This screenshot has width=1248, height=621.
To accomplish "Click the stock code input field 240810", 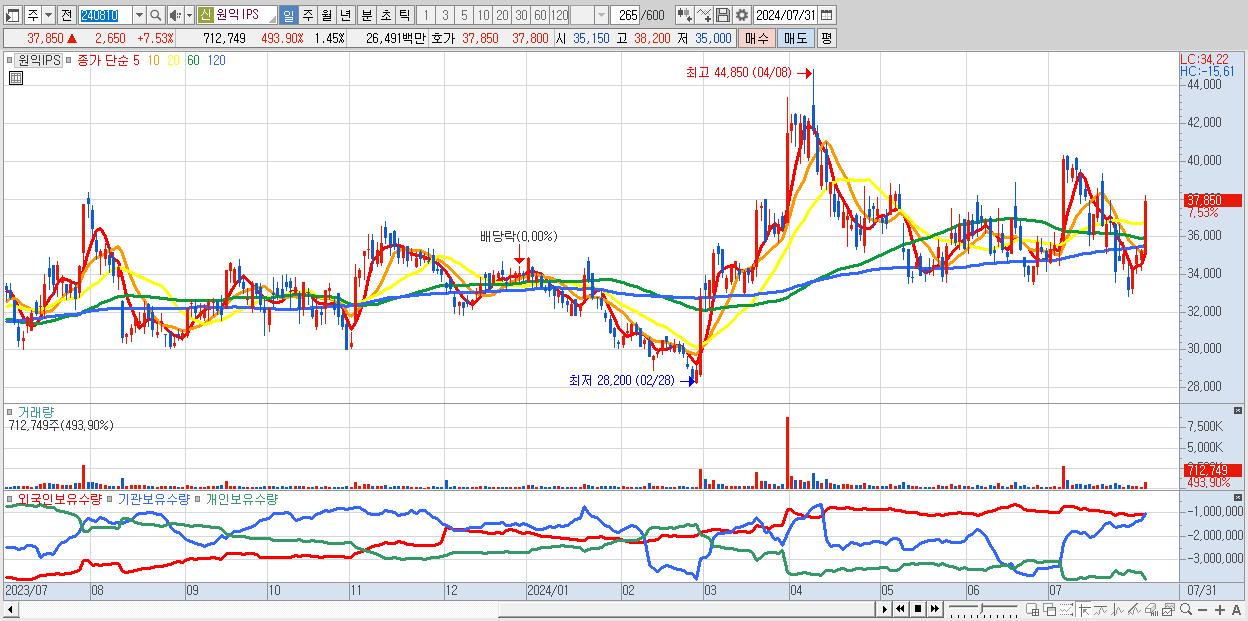I will [x=105, y=15].
